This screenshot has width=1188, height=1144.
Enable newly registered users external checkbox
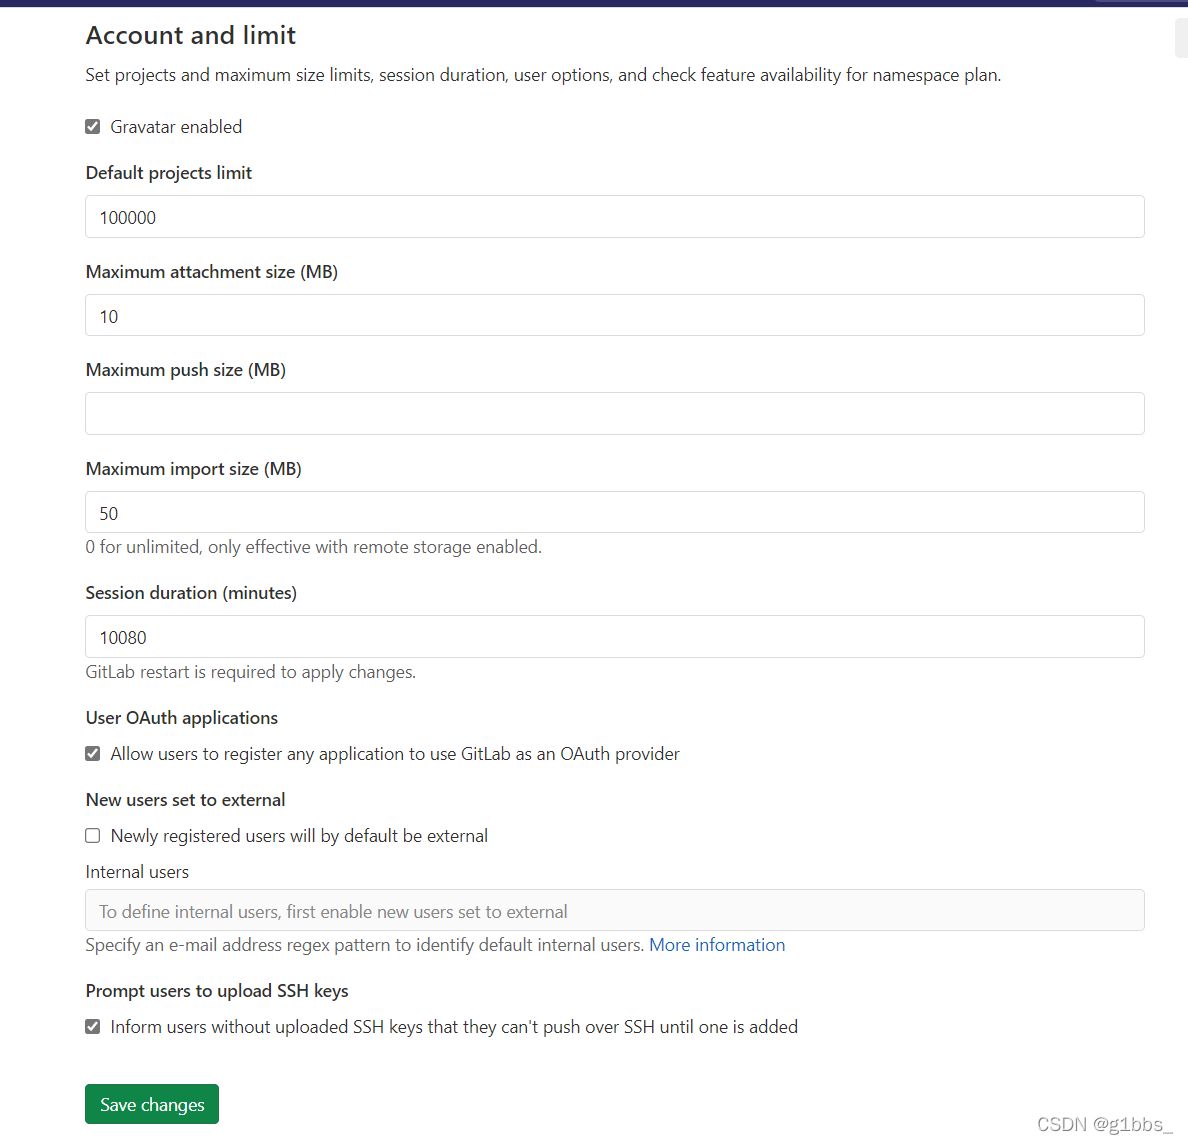coord(92,836)
